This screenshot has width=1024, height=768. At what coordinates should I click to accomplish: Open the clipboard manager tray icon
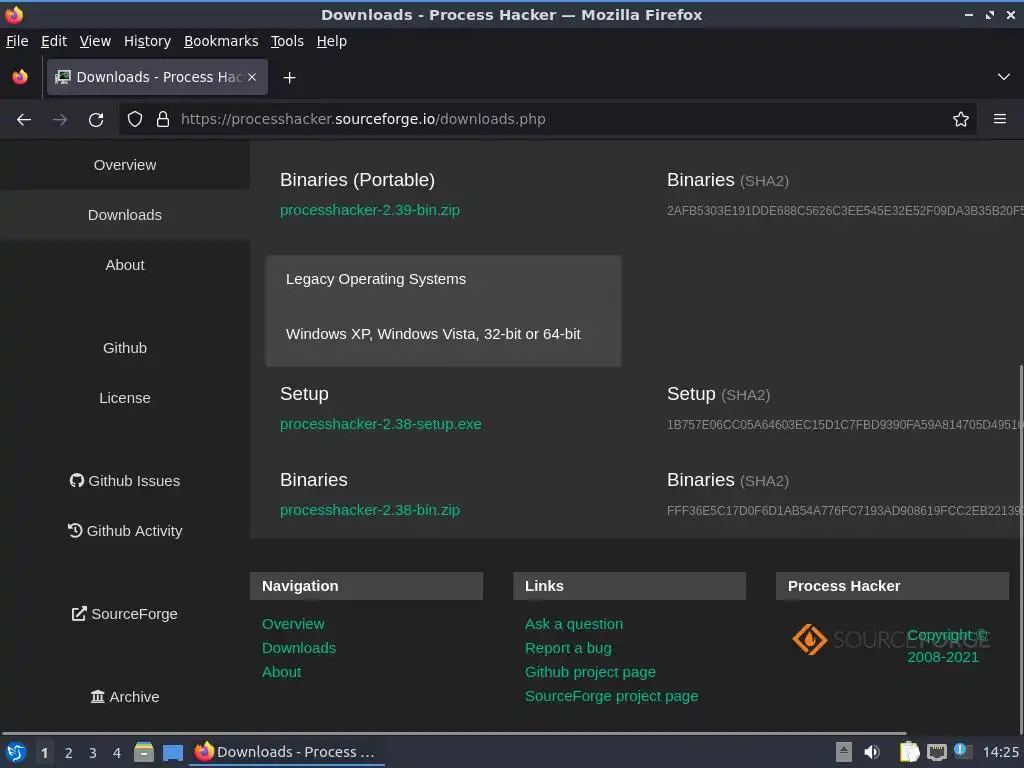(x=909, y=752)
